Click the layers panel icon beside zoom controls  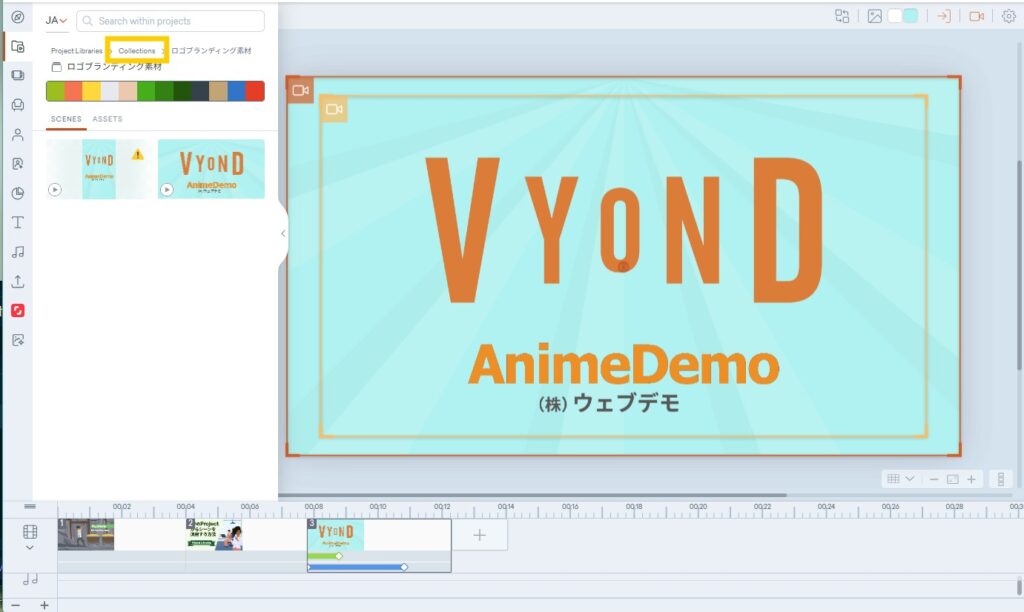point(1000,479)
